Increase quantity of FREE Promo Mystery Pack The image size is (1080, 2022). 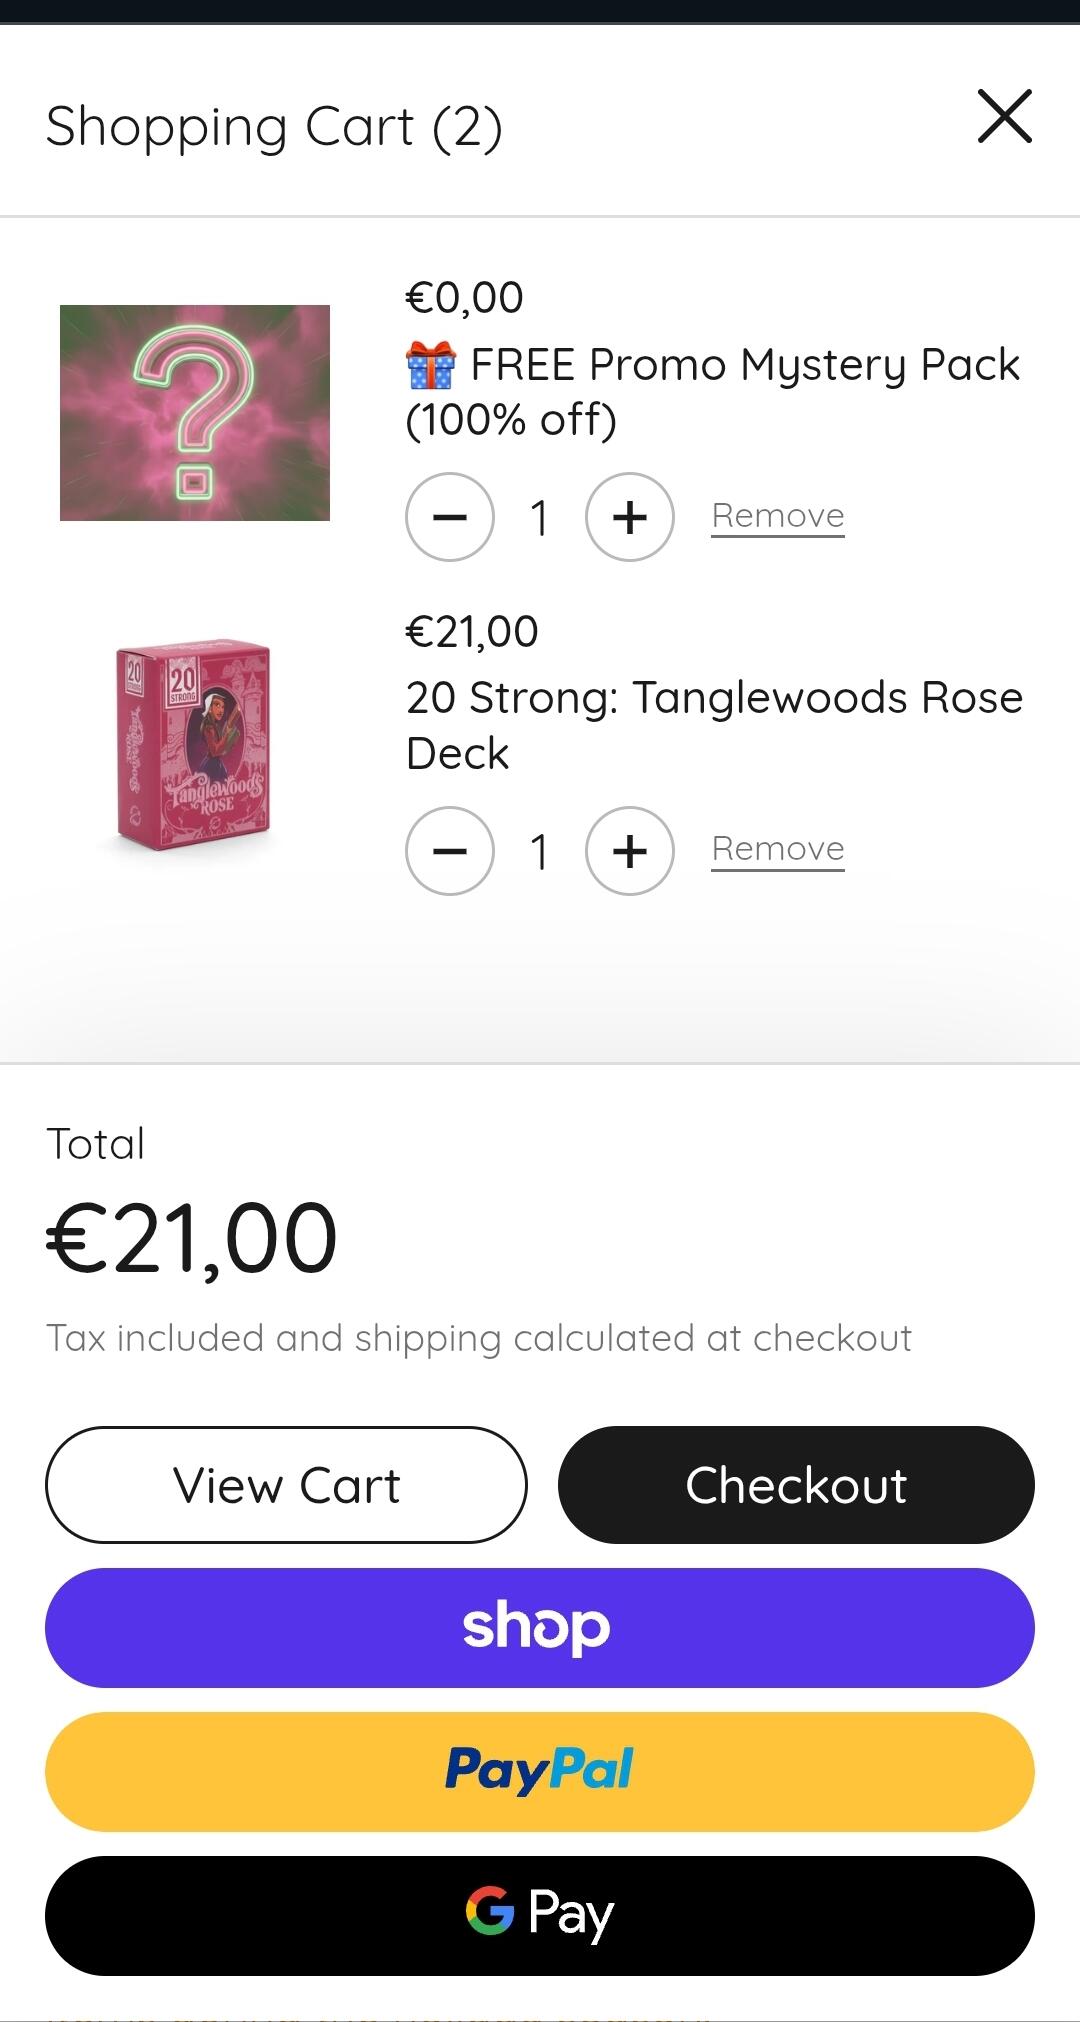pos(630,517)
